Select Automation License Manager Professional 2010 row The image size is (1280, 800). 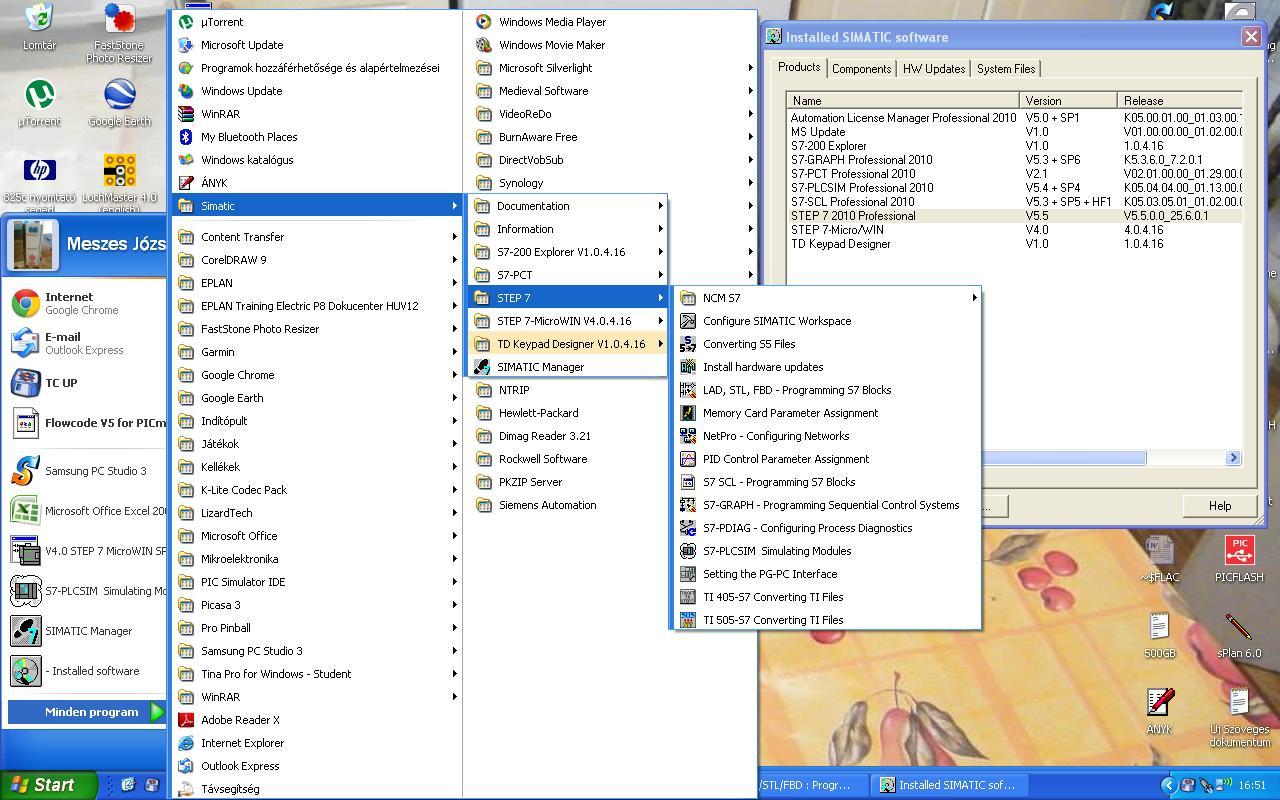(1014, 118)
